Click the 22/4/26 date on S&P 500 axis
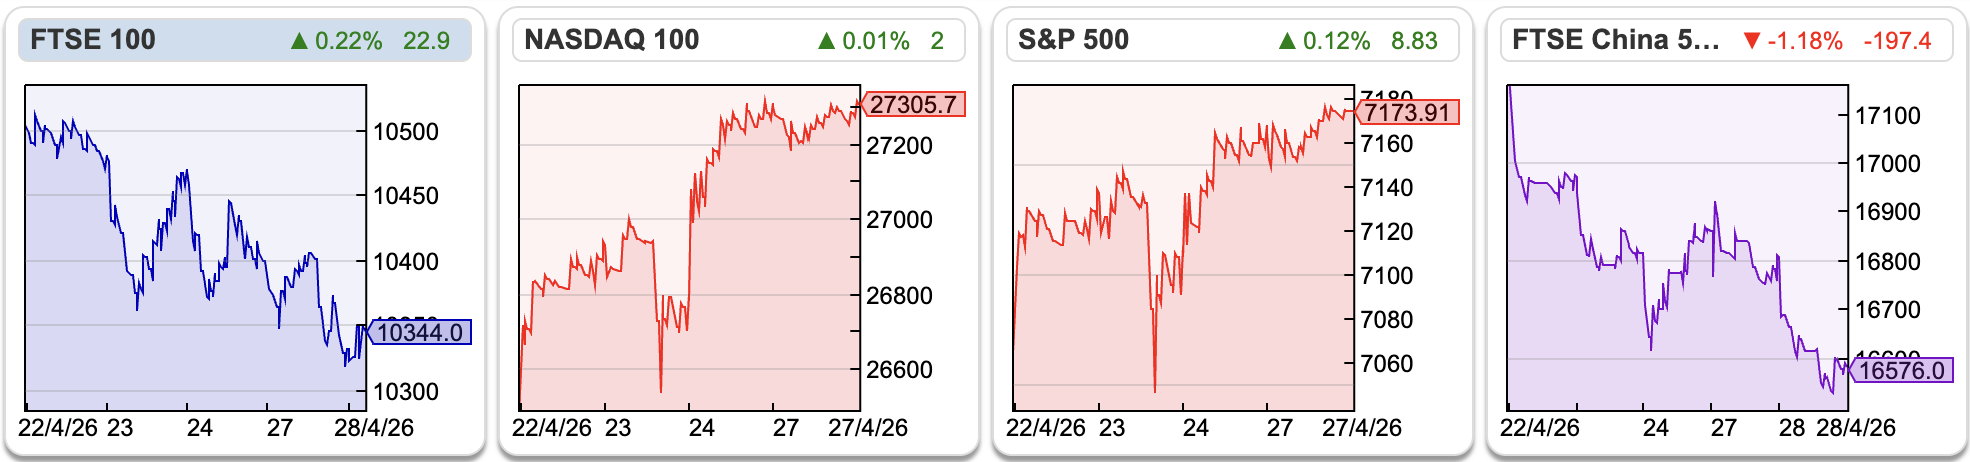Viewport: 1970px width, 462px height. tap(1045, 428)
